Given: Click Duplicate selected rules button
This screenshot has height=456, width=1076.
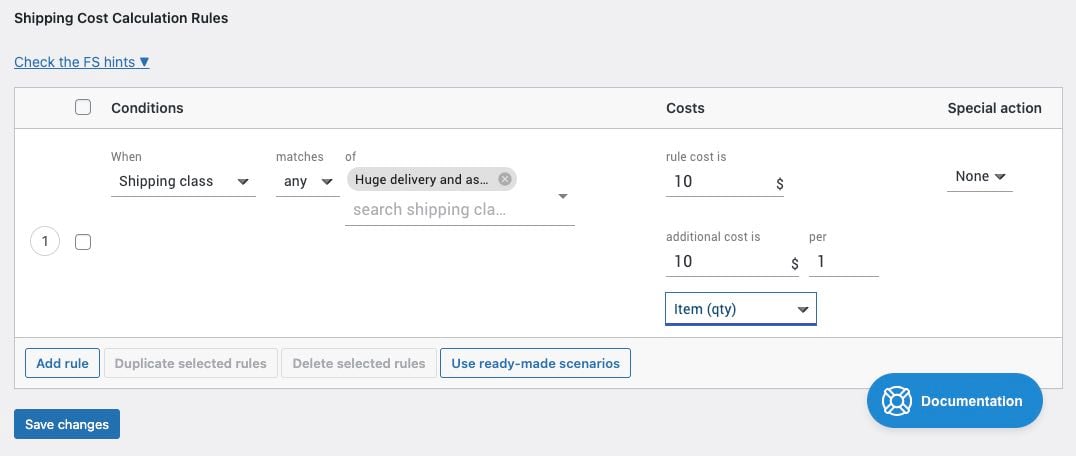Looking at the screenshot, I should point(191,363).
